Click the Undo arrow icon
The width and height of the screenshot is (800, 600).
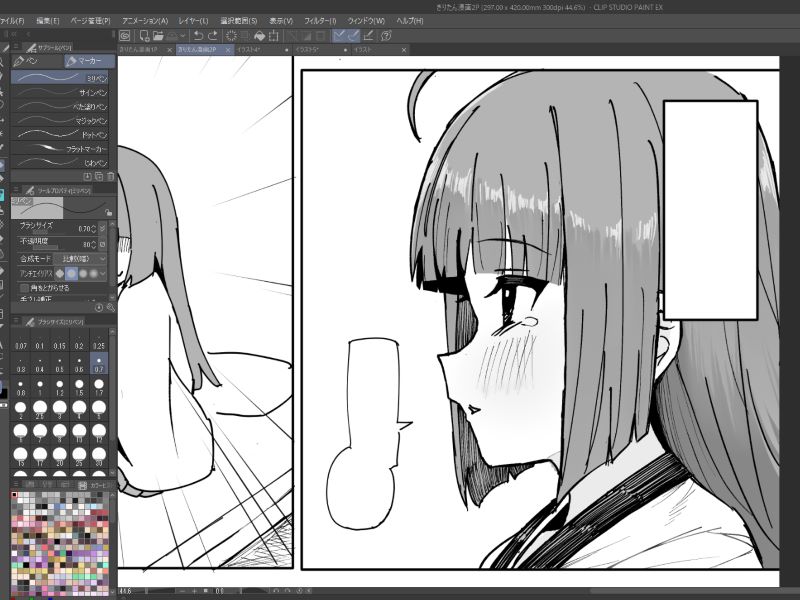tap(198, 36)
